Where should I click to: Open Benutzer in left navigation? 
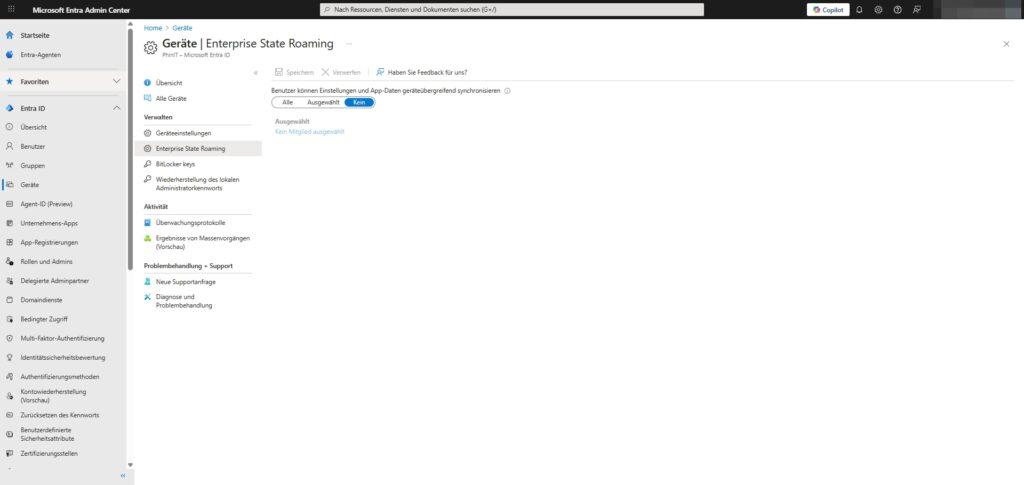click(33, 146)
